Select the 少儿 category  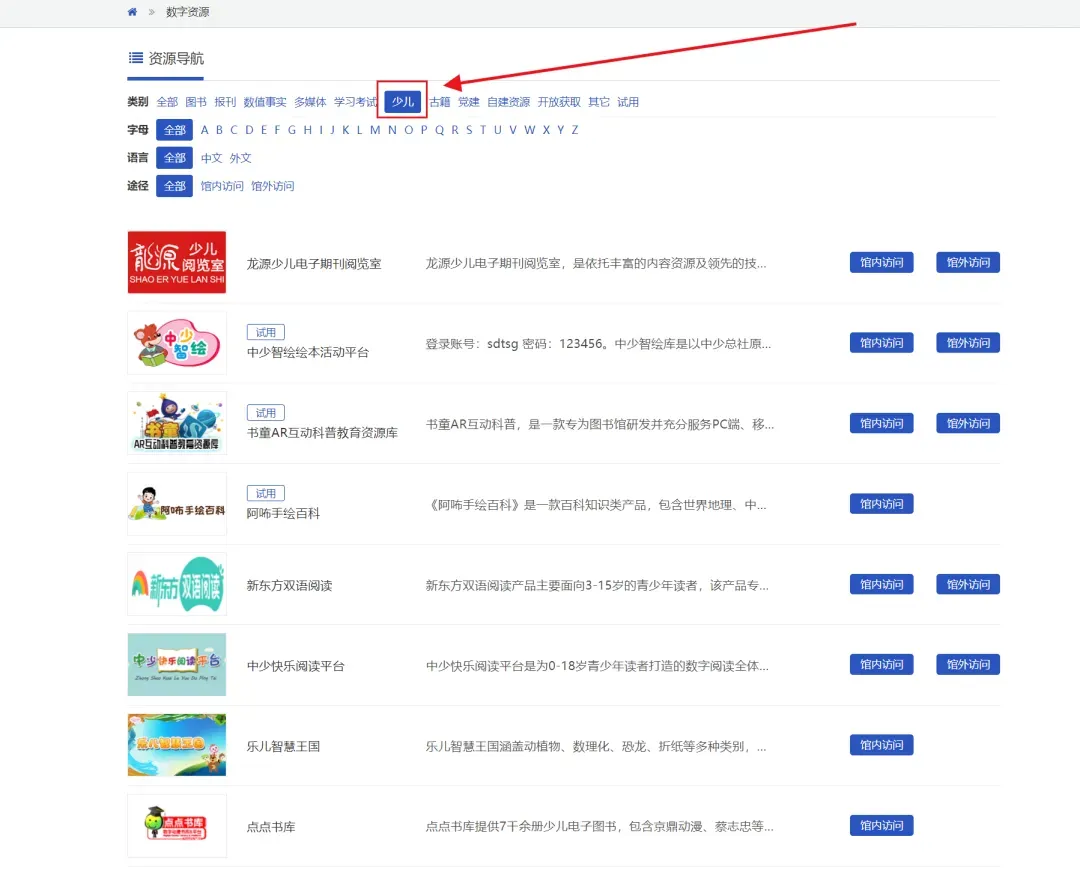[402, 102]
